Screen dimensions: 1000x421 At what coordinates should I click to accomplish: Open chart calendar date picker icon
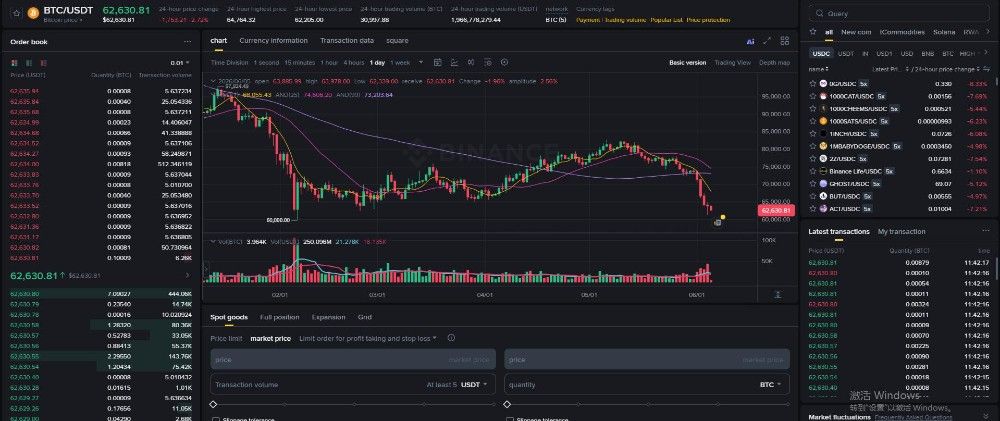pyautogui.click(x=438, y=63)
